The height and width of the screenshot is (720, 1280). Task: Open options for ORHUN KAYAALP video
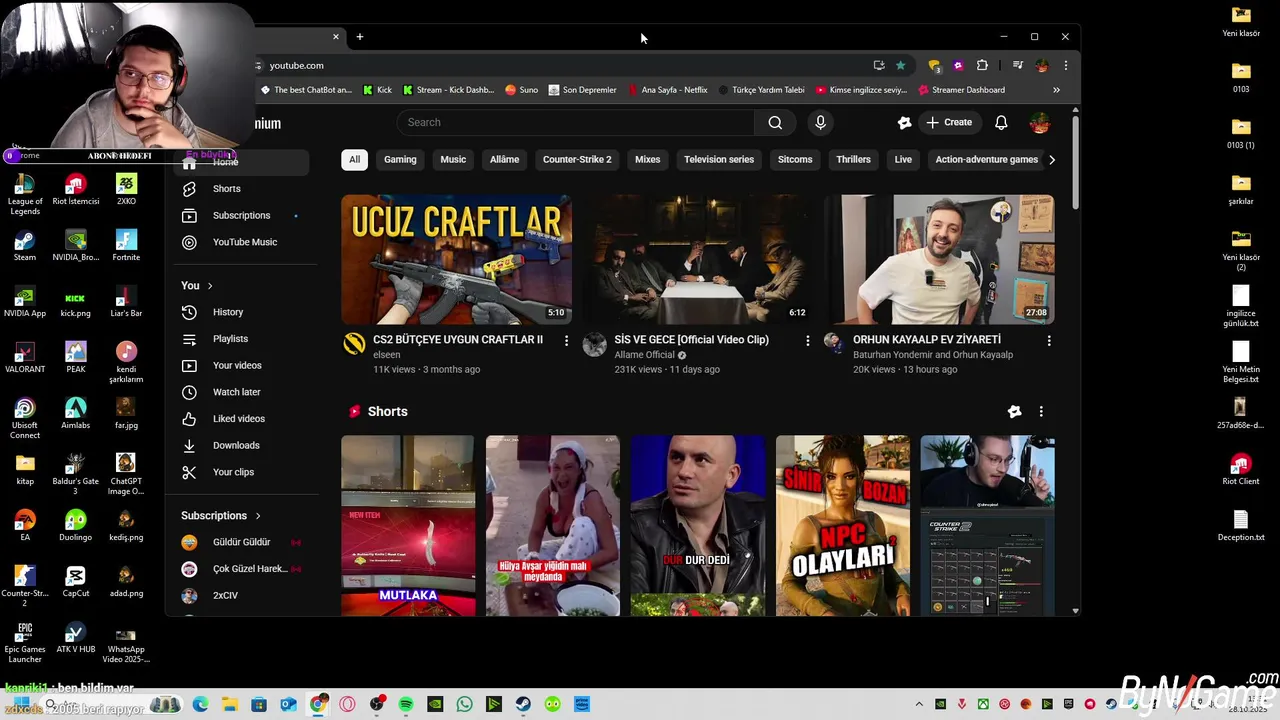[1049, 341]
